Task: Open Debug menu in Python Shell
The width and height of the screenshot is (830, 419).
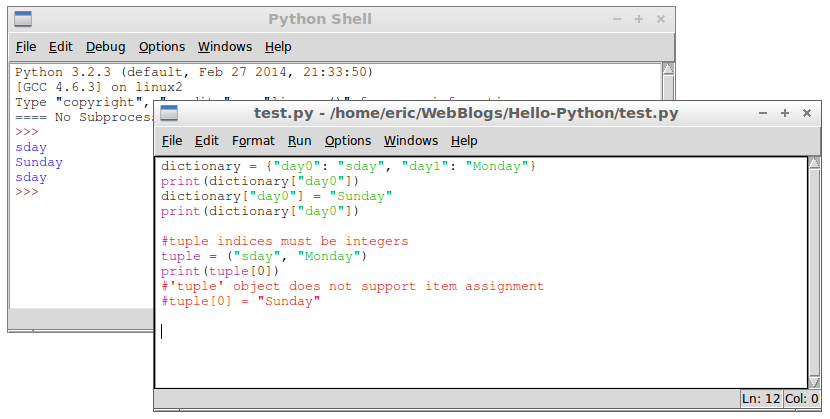Action: [105, 47]
